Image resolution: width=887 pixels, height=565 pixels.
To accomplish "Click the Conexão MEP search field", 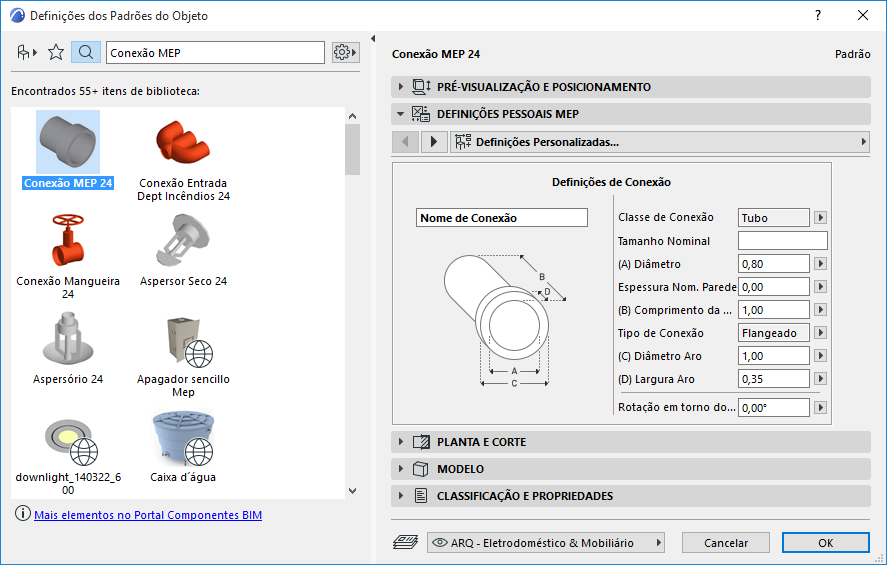I will click(x=215, y=53).
